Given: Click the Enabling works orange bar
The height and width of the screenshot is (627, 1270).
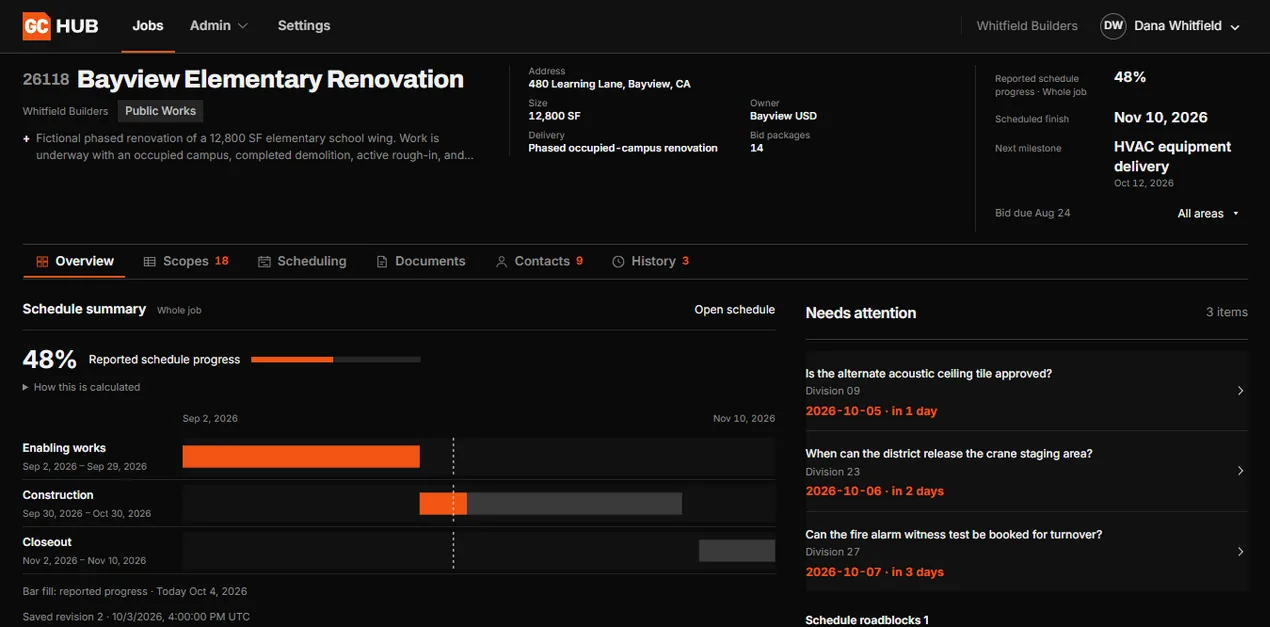Looking at the screenshot, I should pos(301,457).
